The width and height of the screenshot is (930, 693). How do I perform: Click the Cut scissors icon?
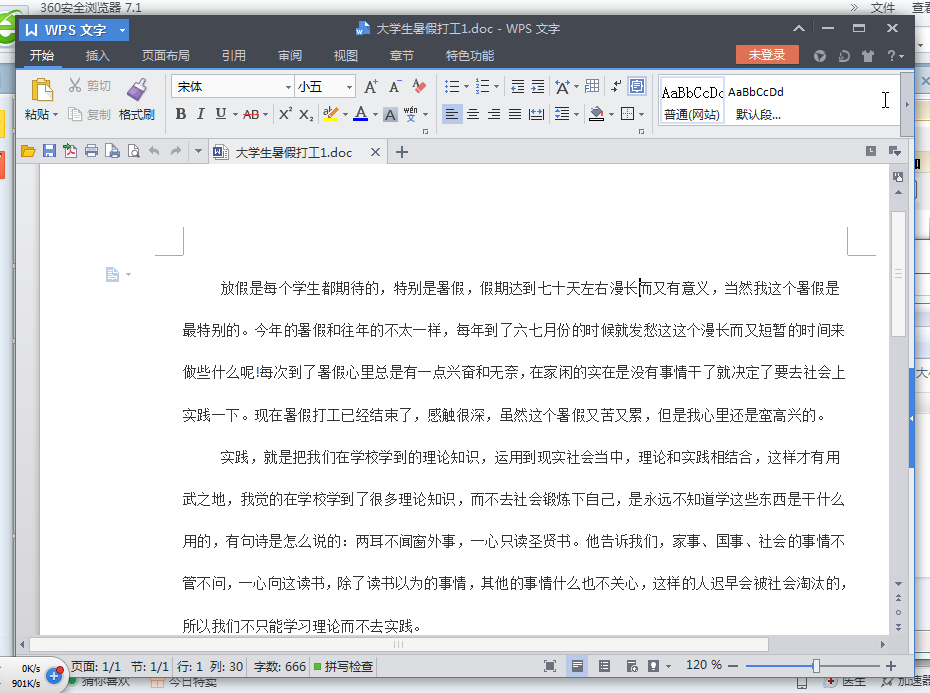point(74,85)
